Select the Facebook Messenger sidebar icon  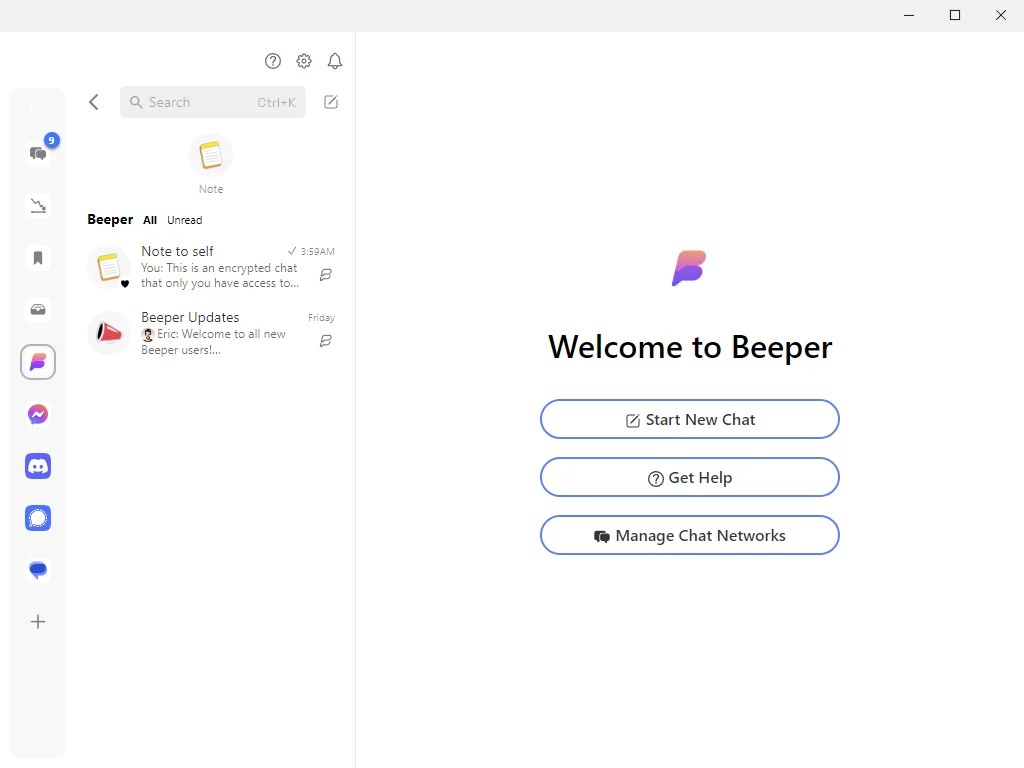pyautogui.click(x=38, y=414)
